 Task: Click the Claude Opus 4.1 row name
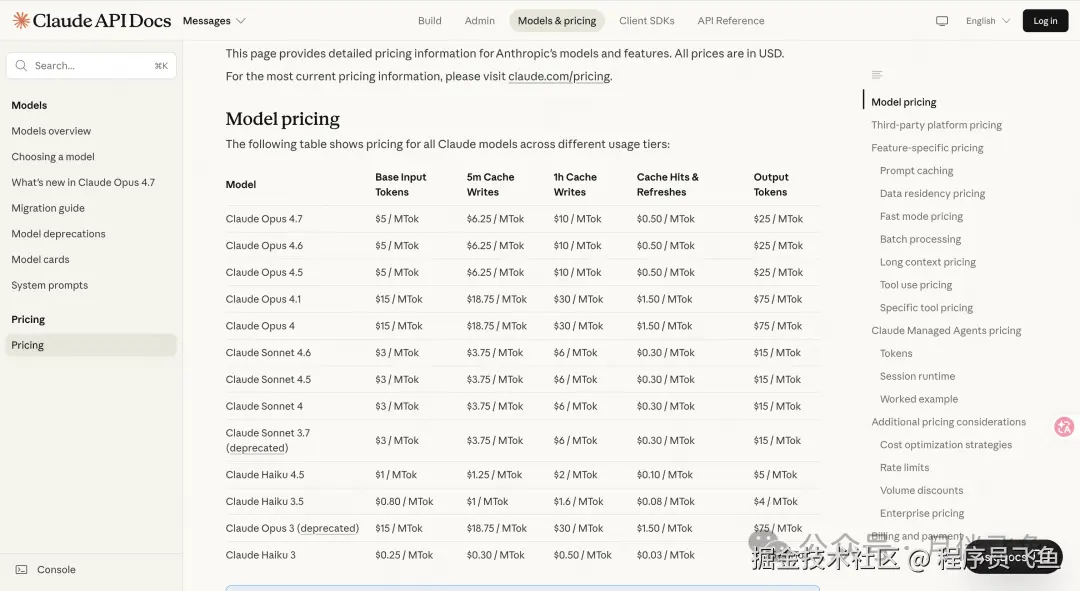pyautogui.click(x=263, y=300)
